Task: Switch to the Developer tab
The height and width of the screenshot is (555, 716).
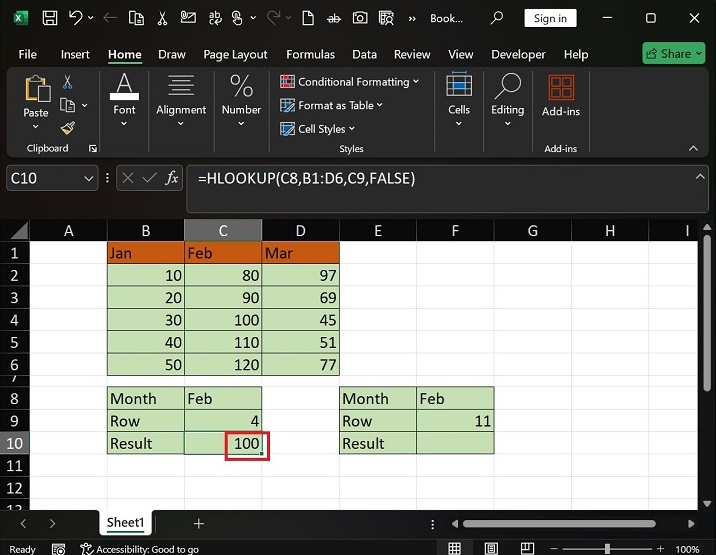Action: [518, 54]
